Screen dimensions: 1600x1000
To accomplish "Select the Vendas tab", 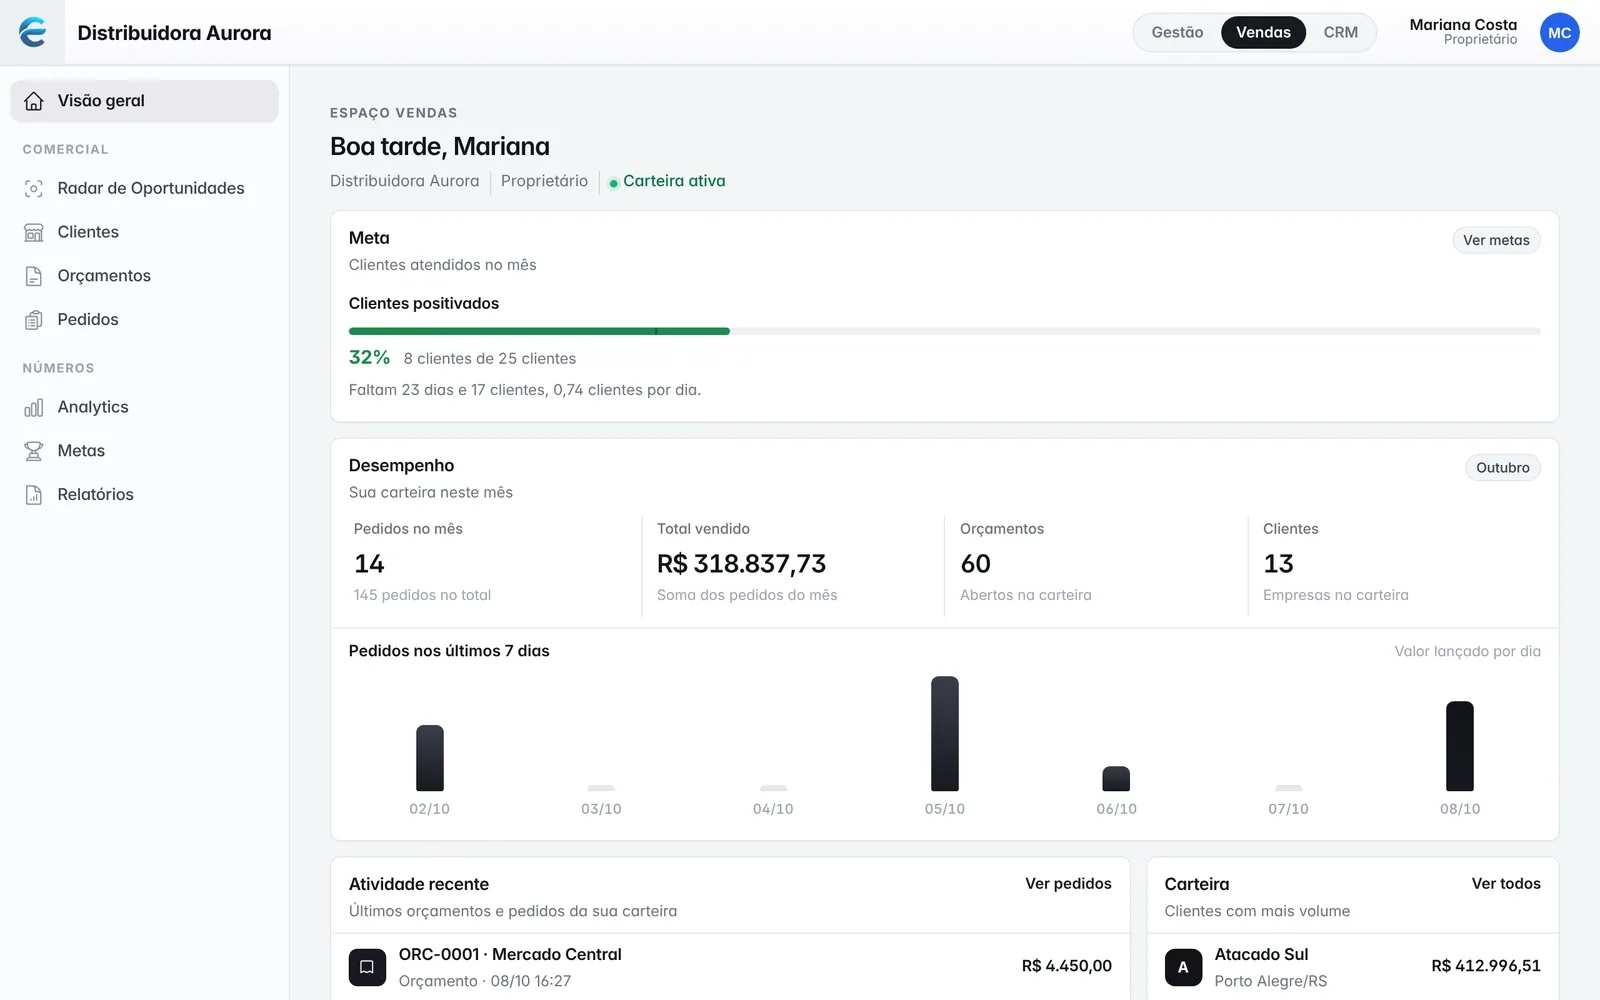I will (x=1263, y=32).
